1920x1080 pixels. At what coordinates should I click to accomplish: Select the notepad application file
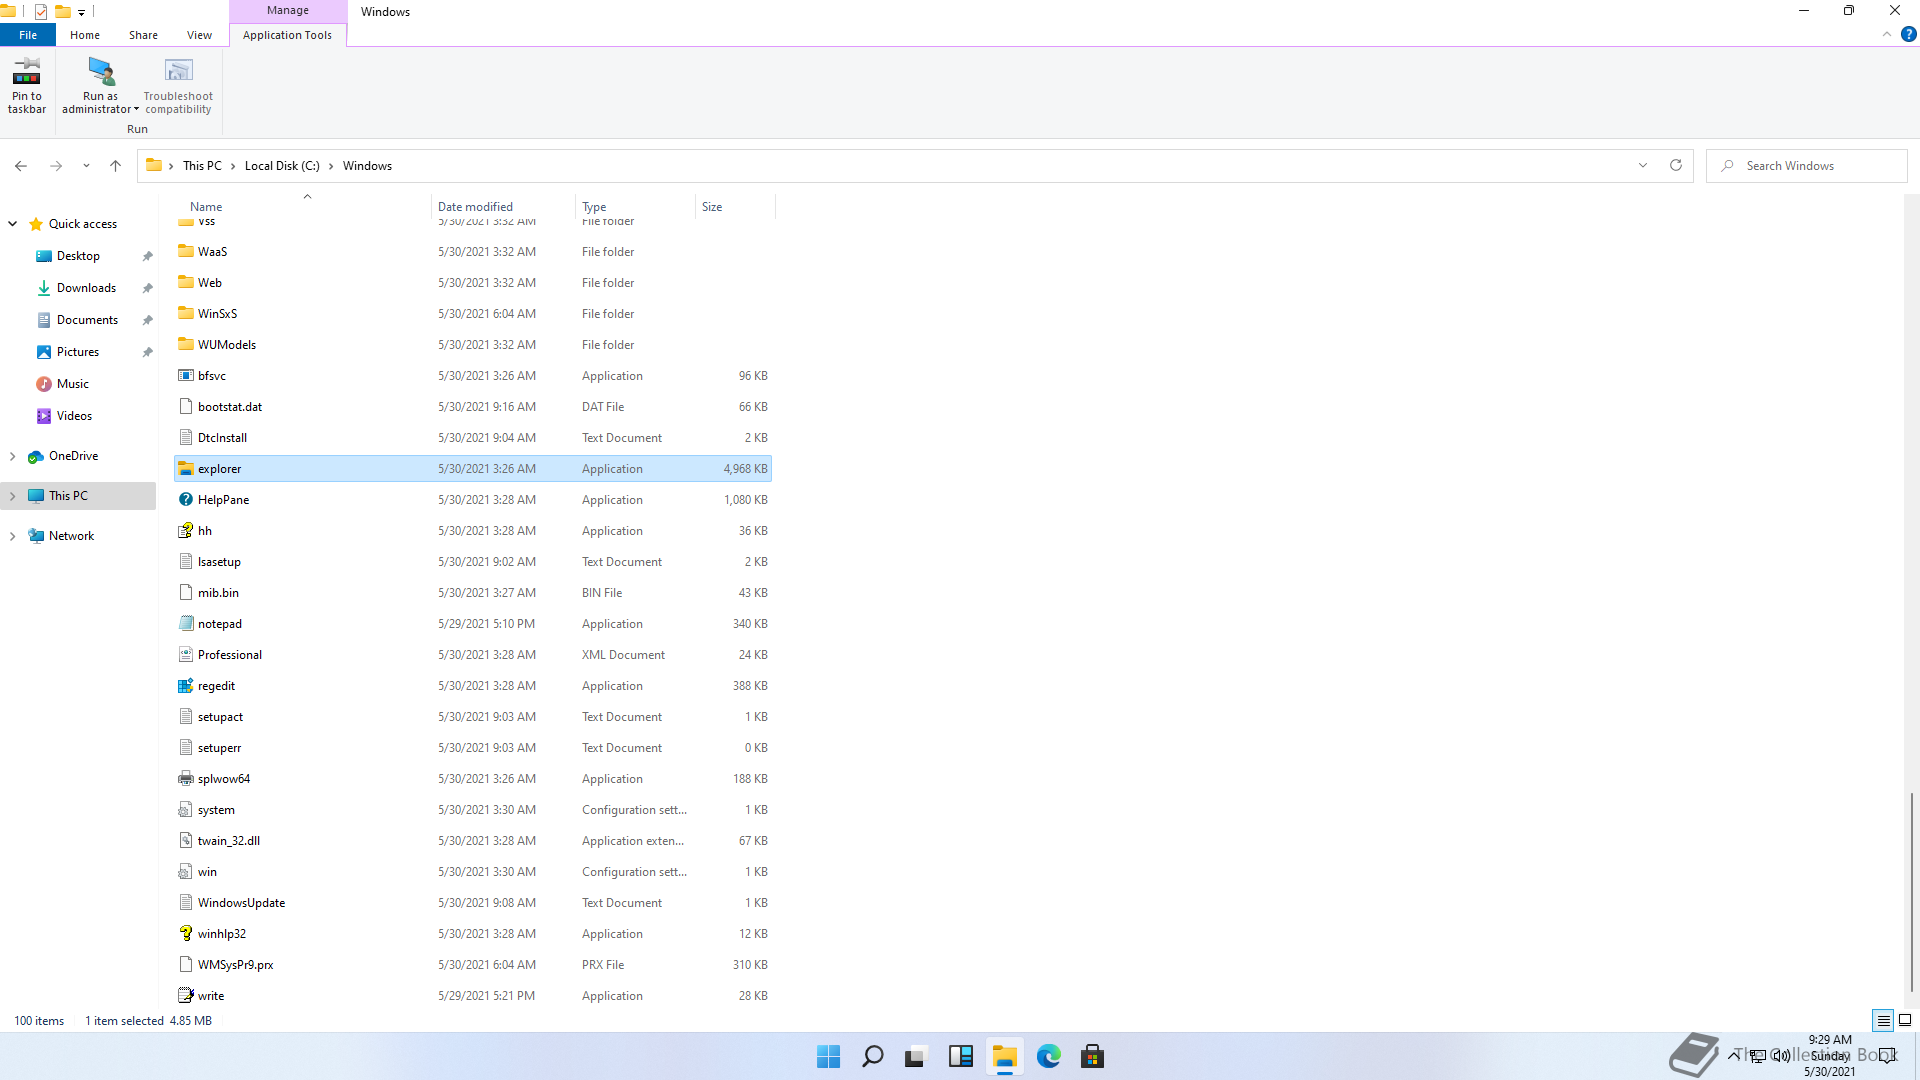click(219, 624)
